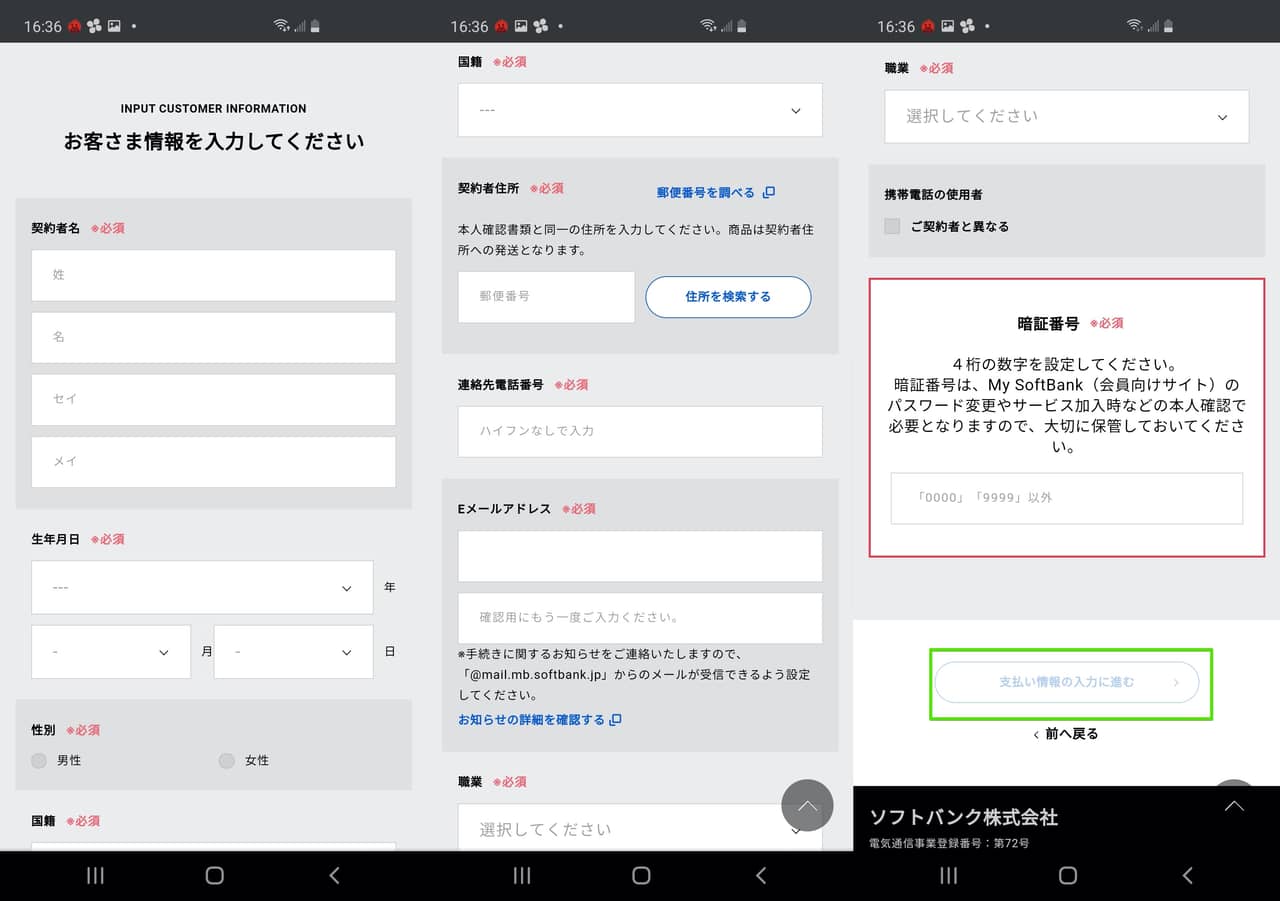The width and height of the screenshot is (1280, 901).
Task: Click the 住所を検索する button
Action: pyautogui.click(x=728, y=297)
